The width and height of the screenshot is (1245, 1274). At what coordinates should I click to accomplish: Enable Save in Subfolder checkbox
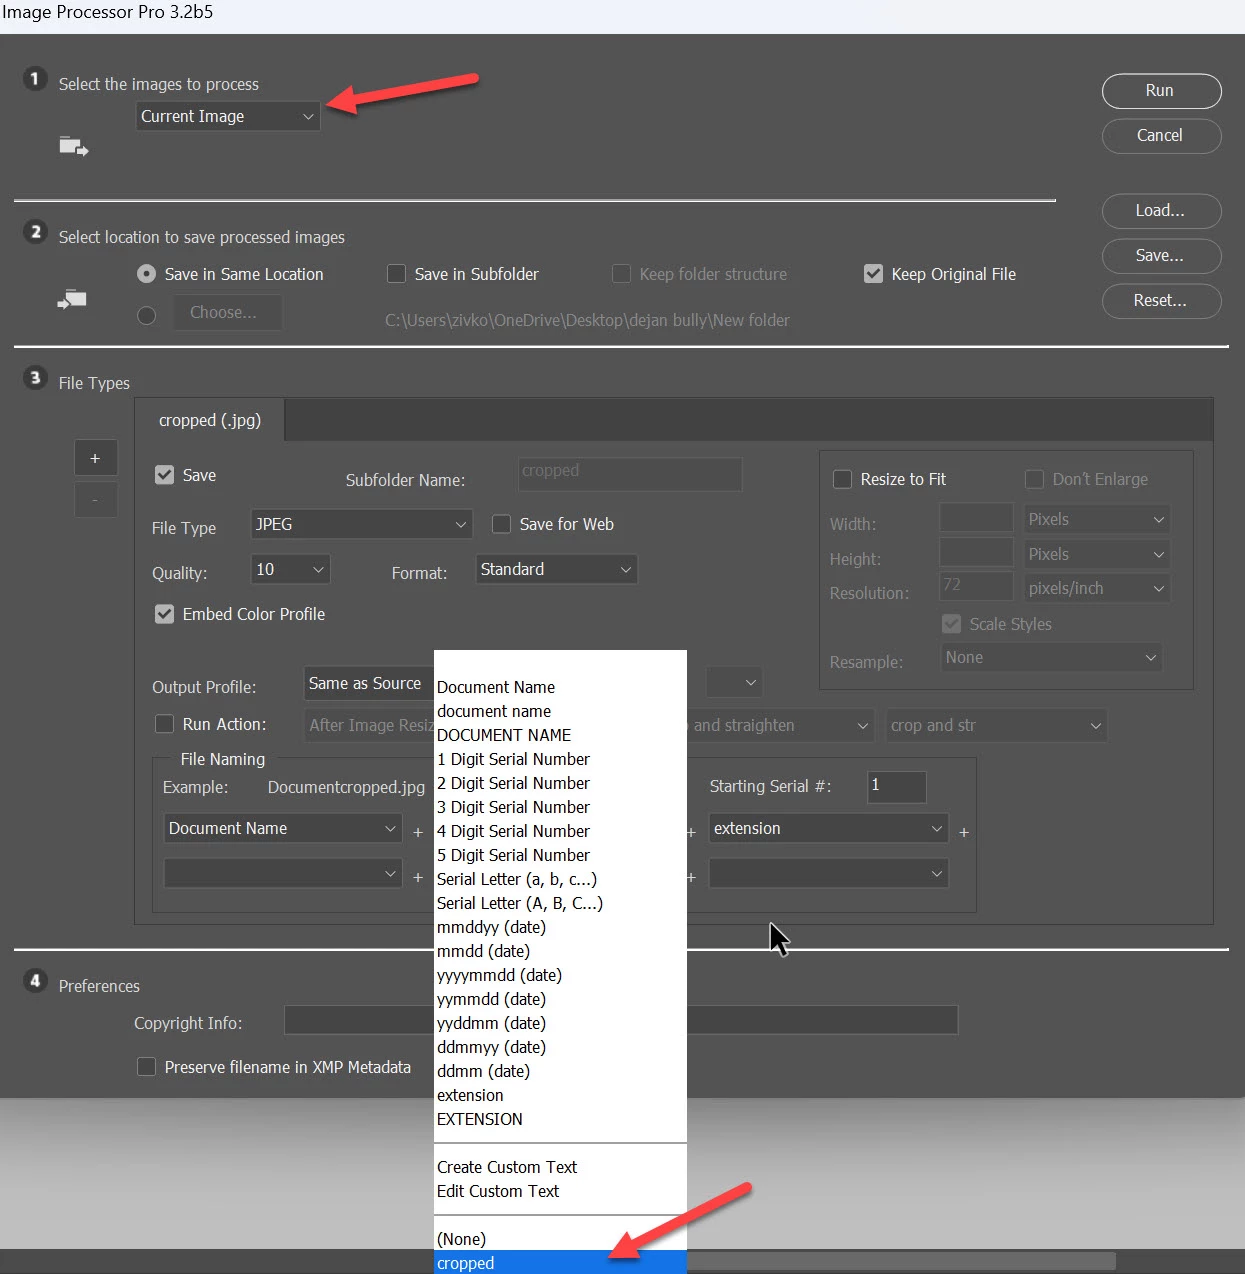pos(397,274)
